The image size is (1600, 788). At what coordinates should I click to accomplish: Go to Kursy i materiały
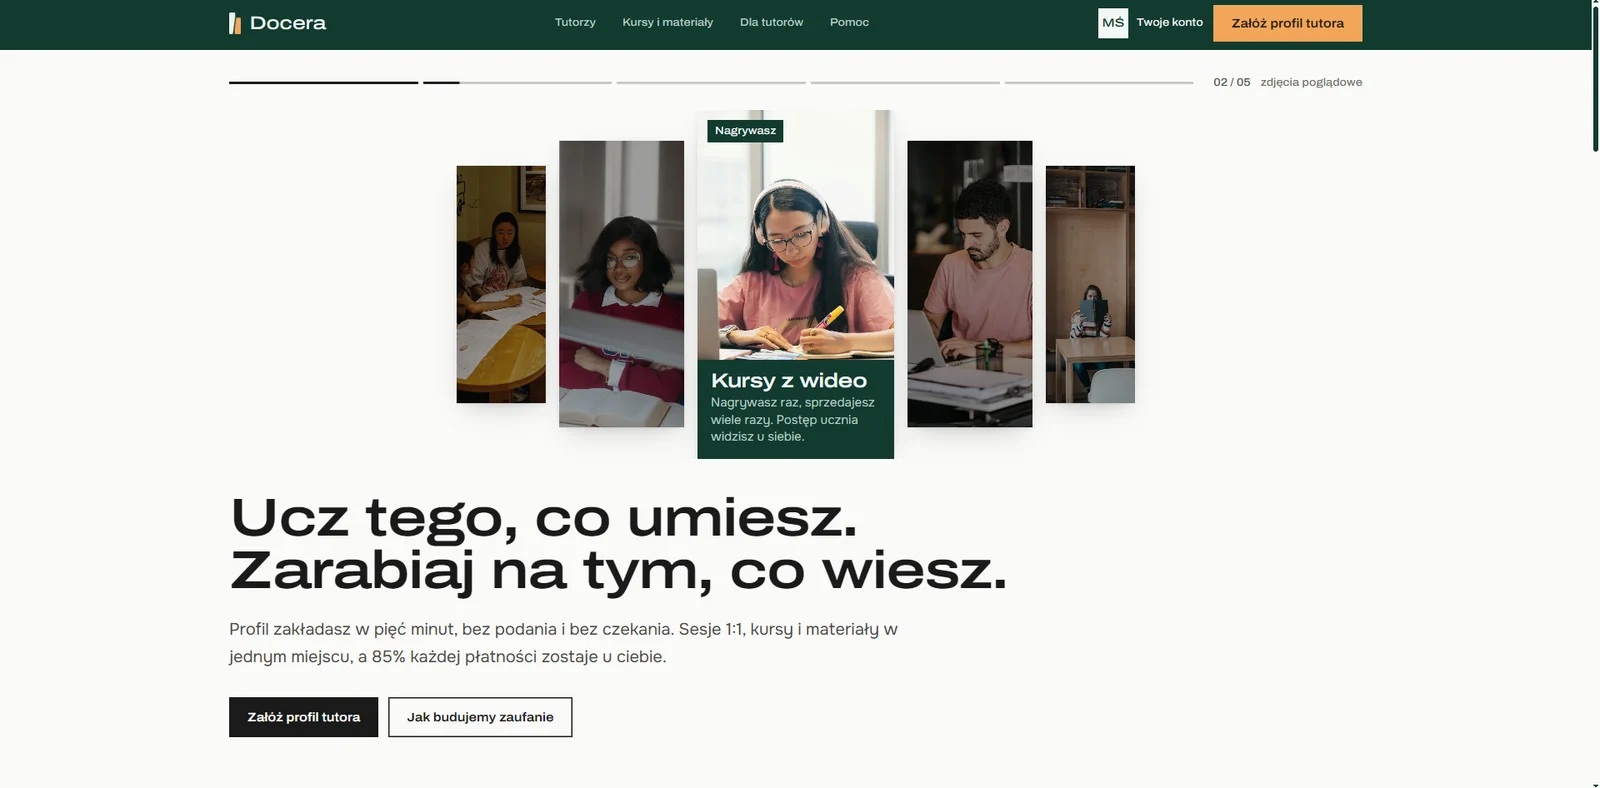[x=668, y=22]
